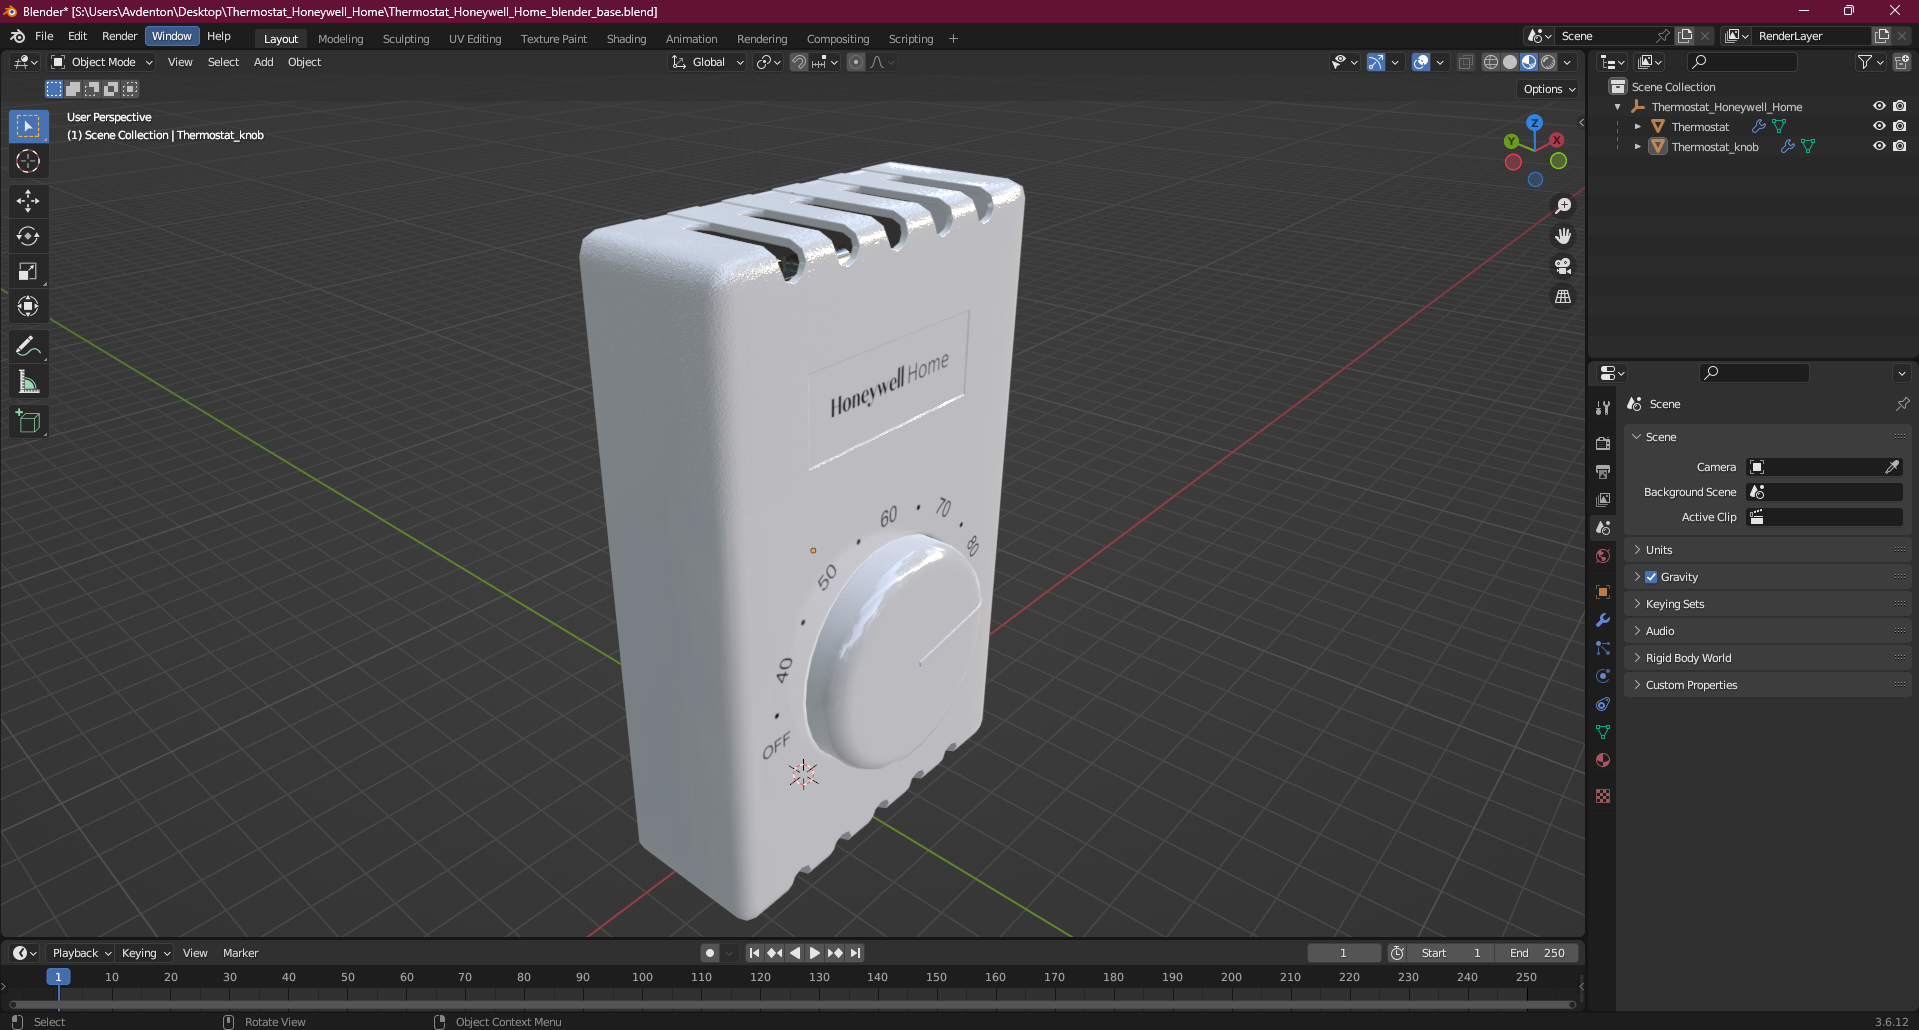Click the Start frame field
1919x1030 pixels.
point(1451,953)
